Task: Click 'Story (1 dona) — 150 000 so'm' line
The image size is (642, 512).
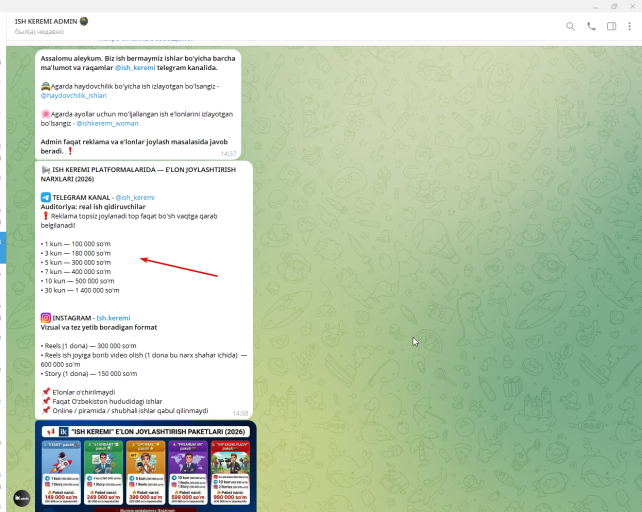Action: pyautogui.click(x=89, y=374)
